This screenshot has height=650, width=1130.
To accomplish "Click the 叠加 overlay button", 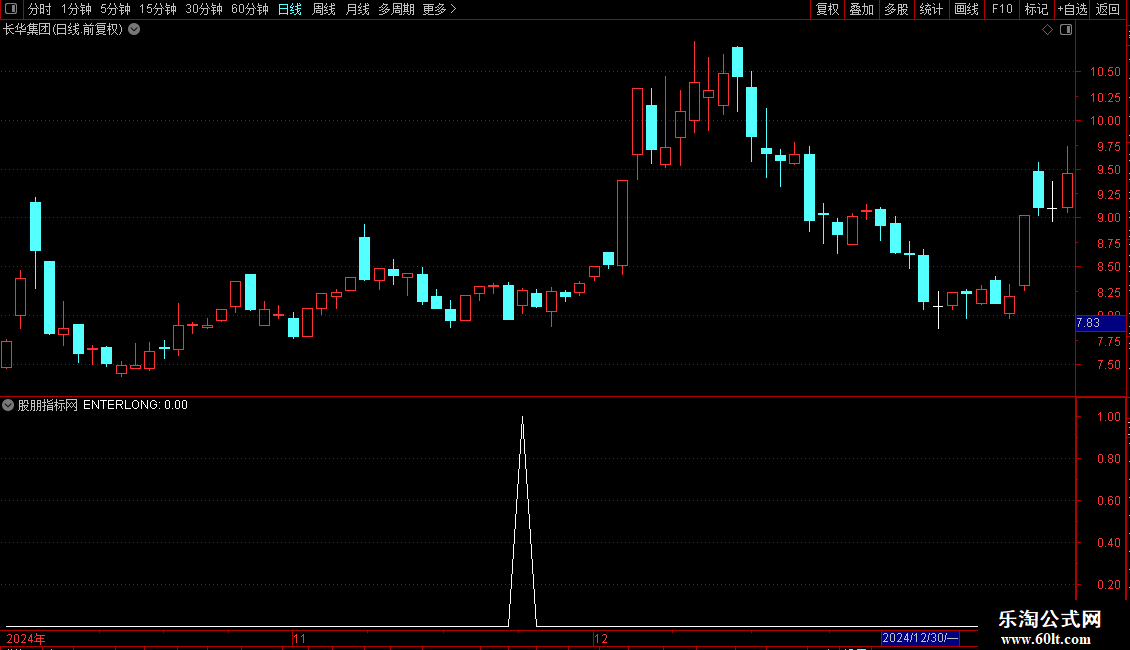I will [x=862, y=9].
